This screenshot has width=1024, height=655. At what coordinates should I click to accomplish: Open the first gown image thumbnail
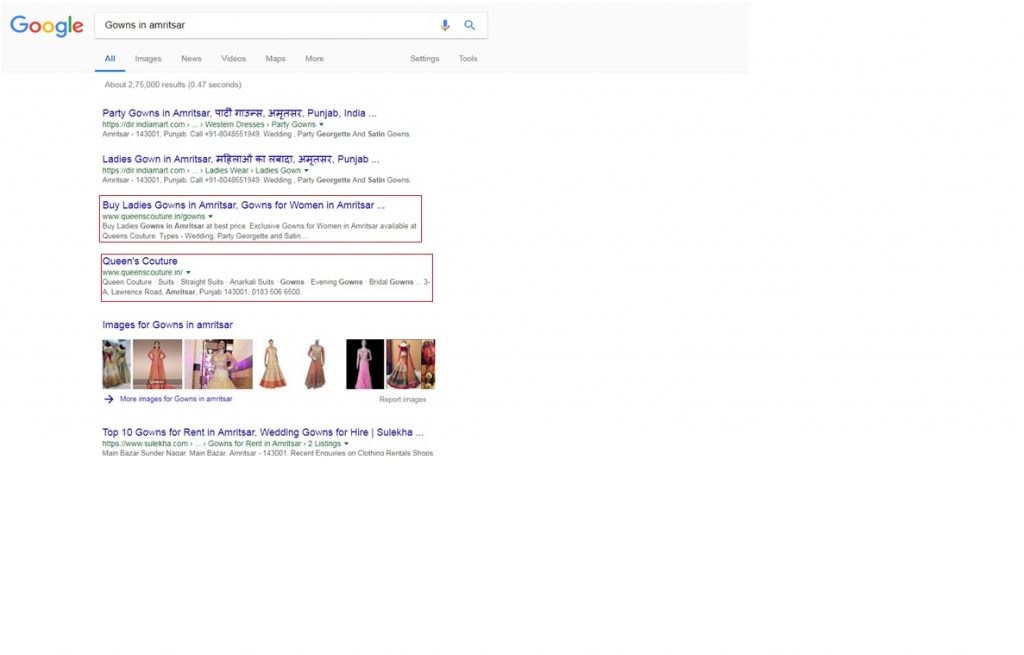(116, 364)
